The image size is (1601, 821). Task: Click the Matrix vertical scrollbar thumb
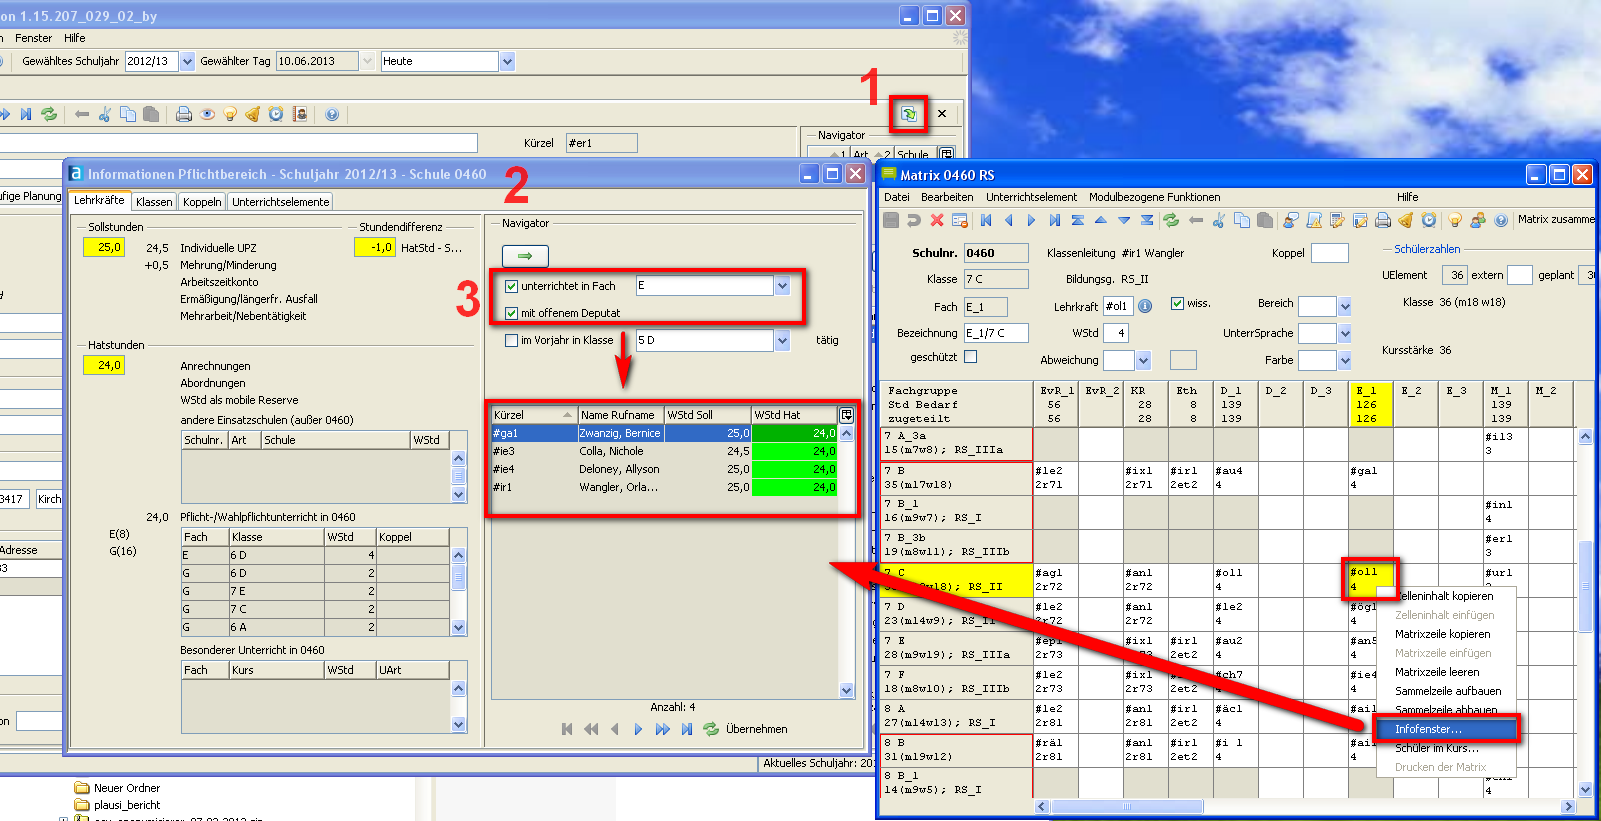[1585, 586]
